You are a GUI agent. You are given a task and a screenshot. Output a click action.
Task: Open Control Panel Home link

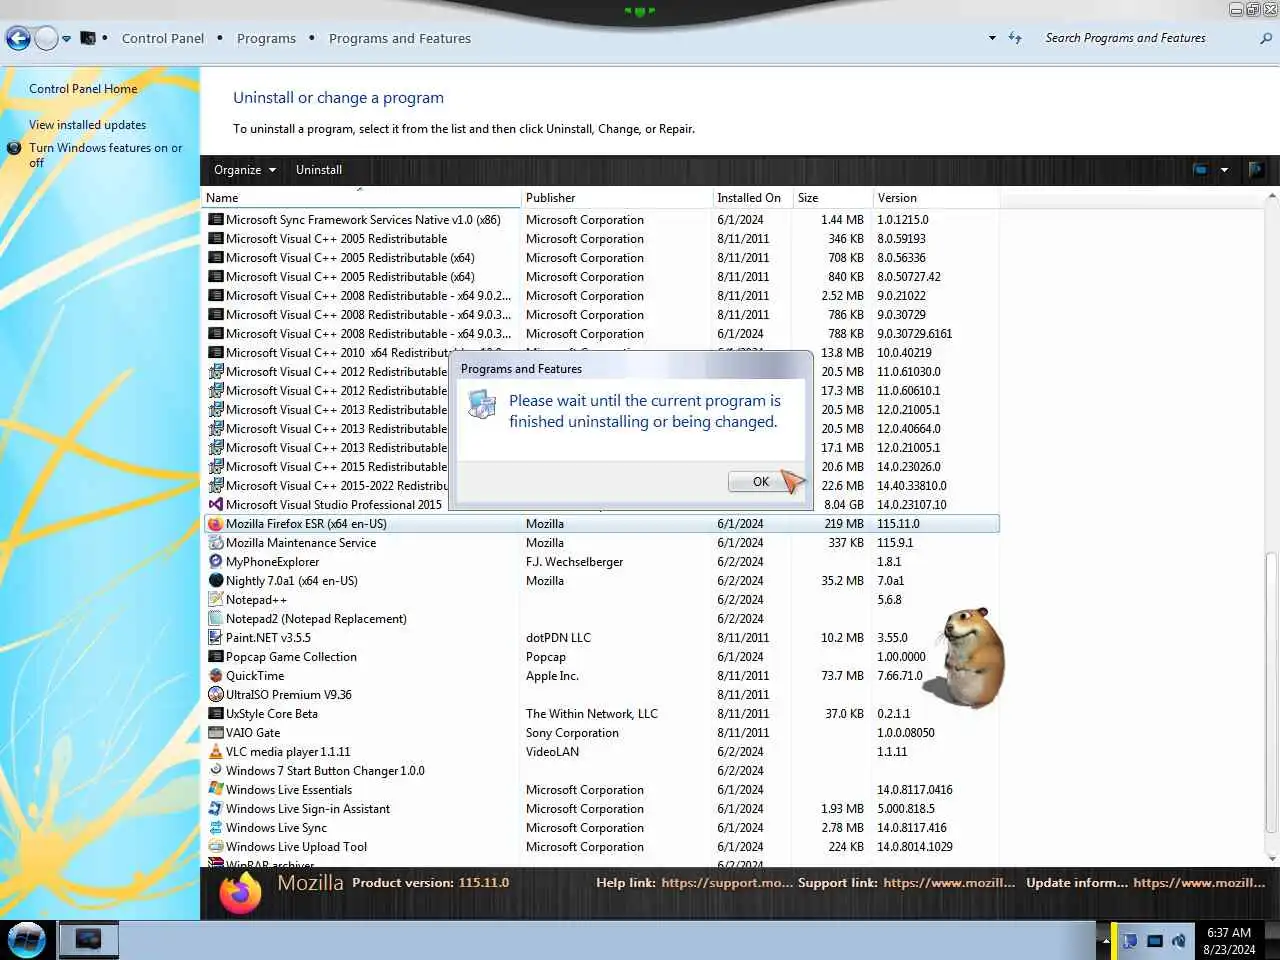[83, 89]
